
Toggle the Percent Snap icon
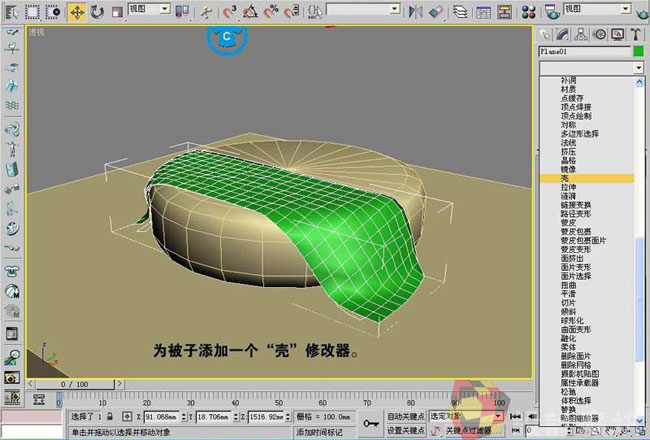click(x=271, y=12)
